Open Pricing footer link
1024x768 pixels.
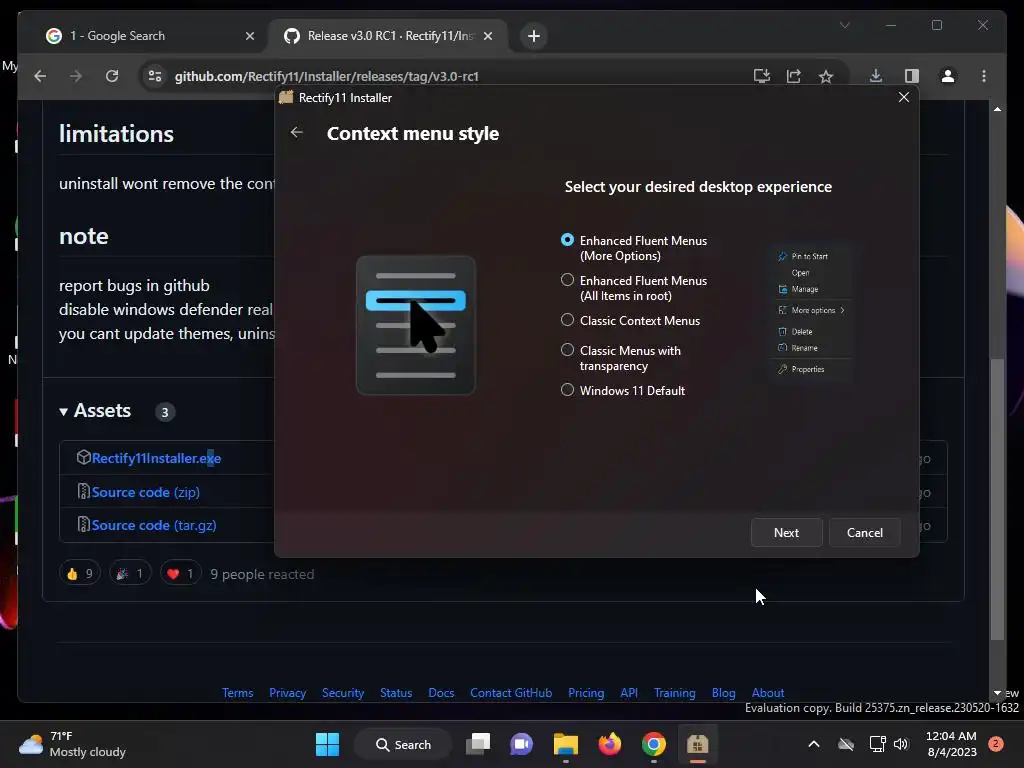[x=586, y=693]
